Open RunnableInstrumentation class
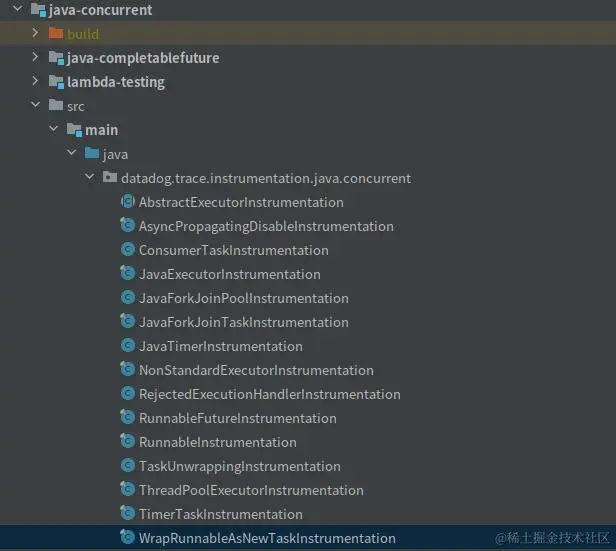616x551 pixels. [x=218, y=442]
